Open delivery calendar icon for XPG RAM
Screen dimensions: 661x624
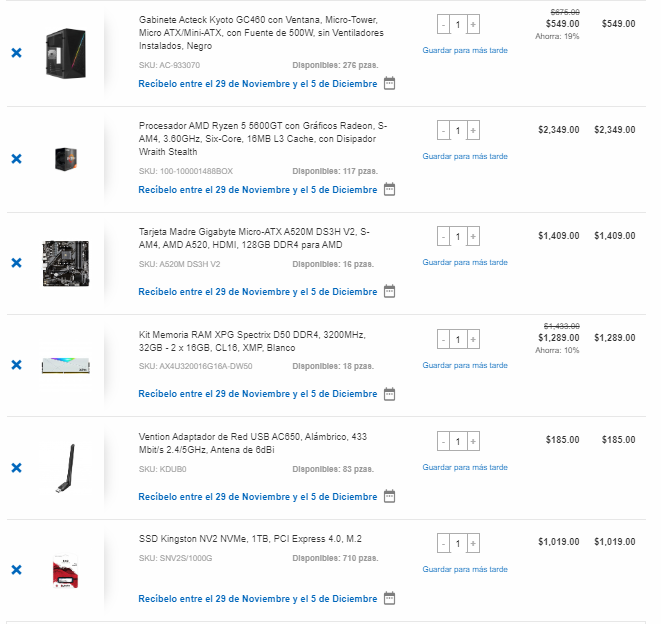tap(390, 394)
